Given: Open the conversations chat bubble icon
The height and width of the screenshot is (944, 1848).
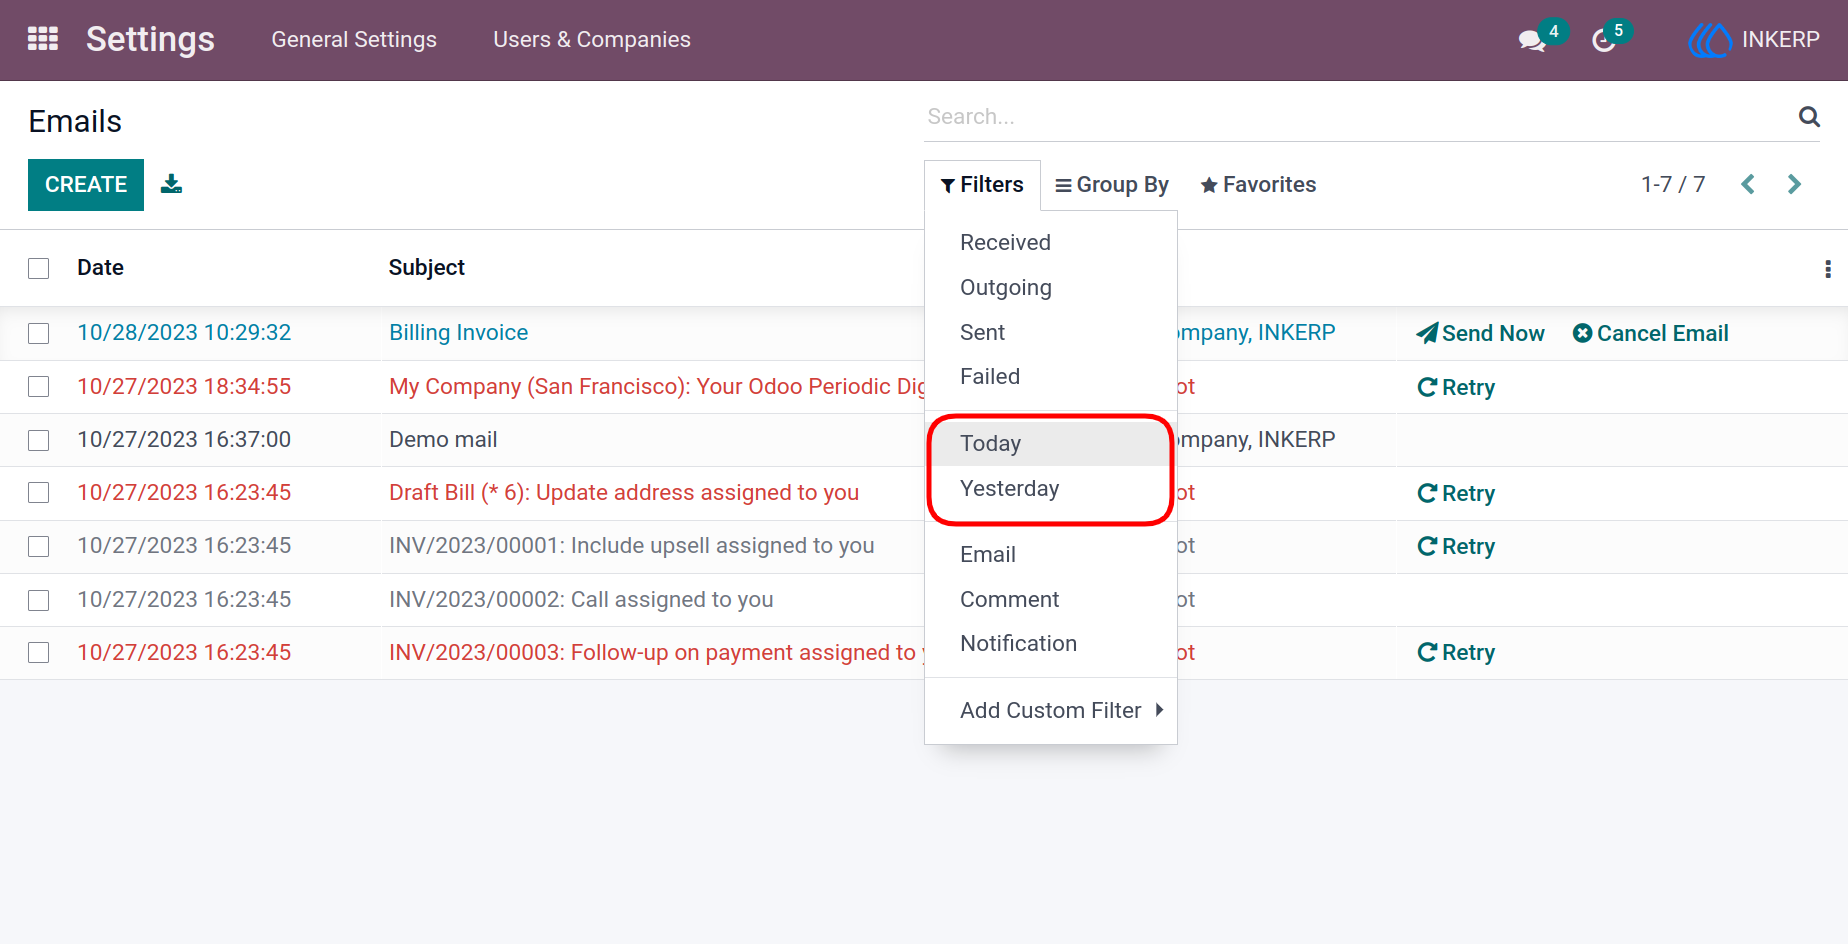Looking at the screenshot, I should point(1531,40).
